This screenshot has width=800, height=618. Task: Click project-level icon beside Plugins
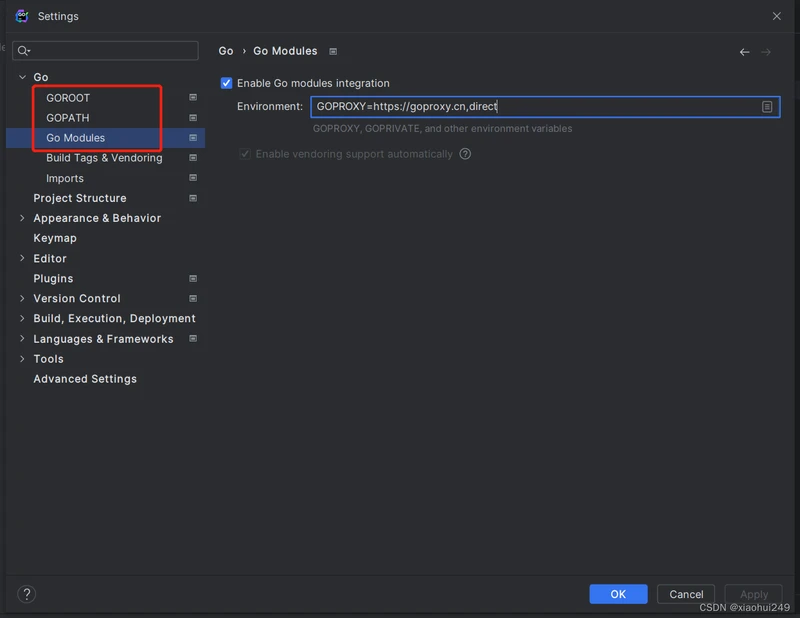[193, 279]
